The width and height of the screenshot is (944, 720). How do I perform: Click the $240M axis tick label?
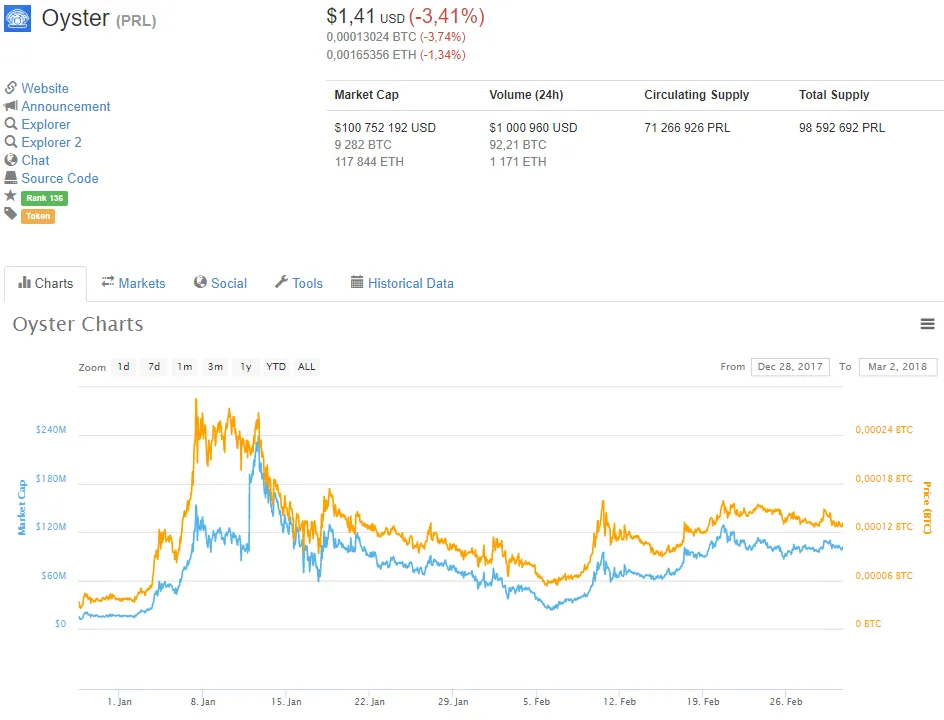pyautogui.click(x=51, y=430)
